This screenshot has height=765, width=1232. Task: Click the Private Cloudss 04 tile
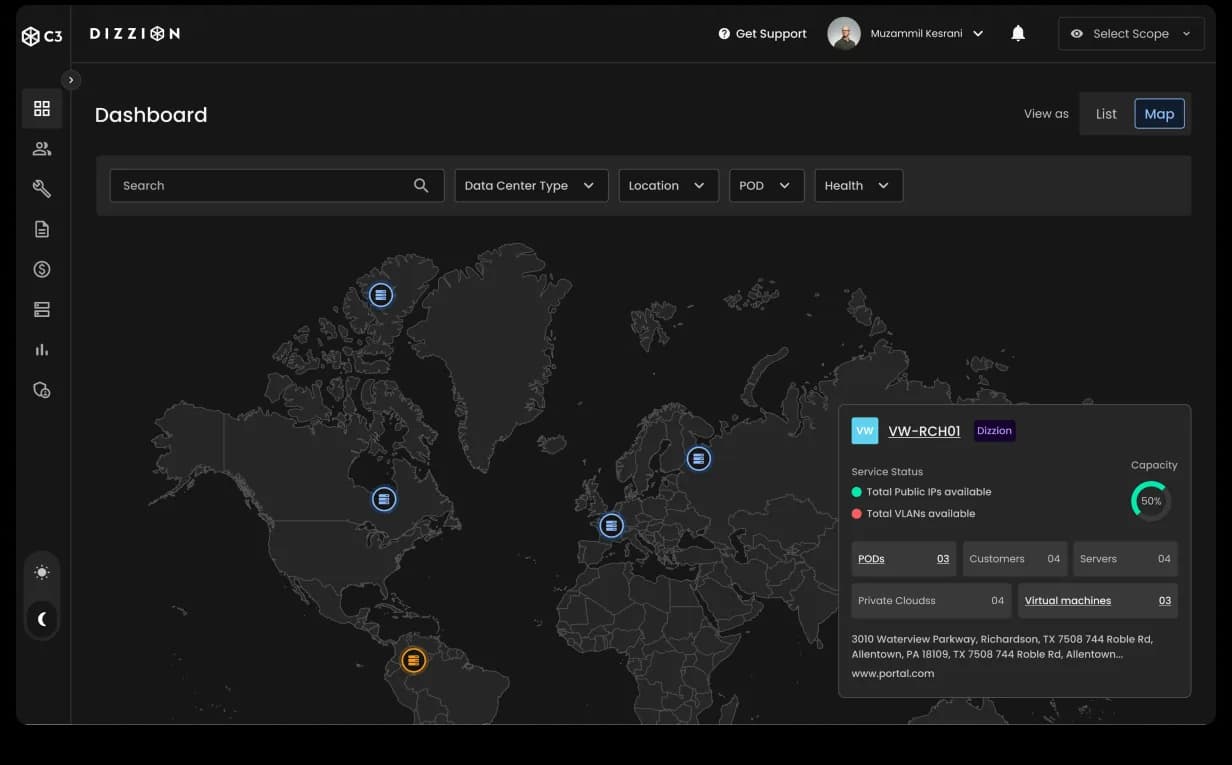[x=931, y=601]
